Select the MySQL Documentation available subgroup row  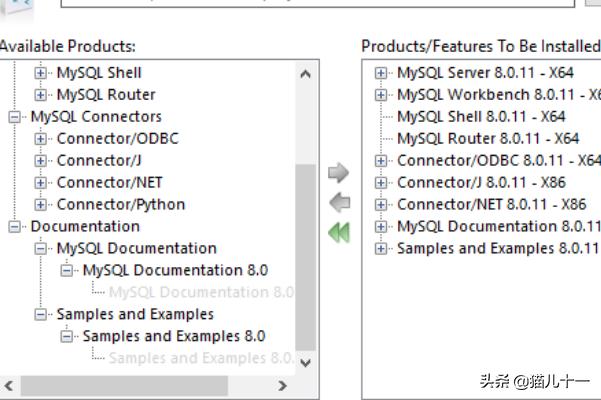point(137,249)
